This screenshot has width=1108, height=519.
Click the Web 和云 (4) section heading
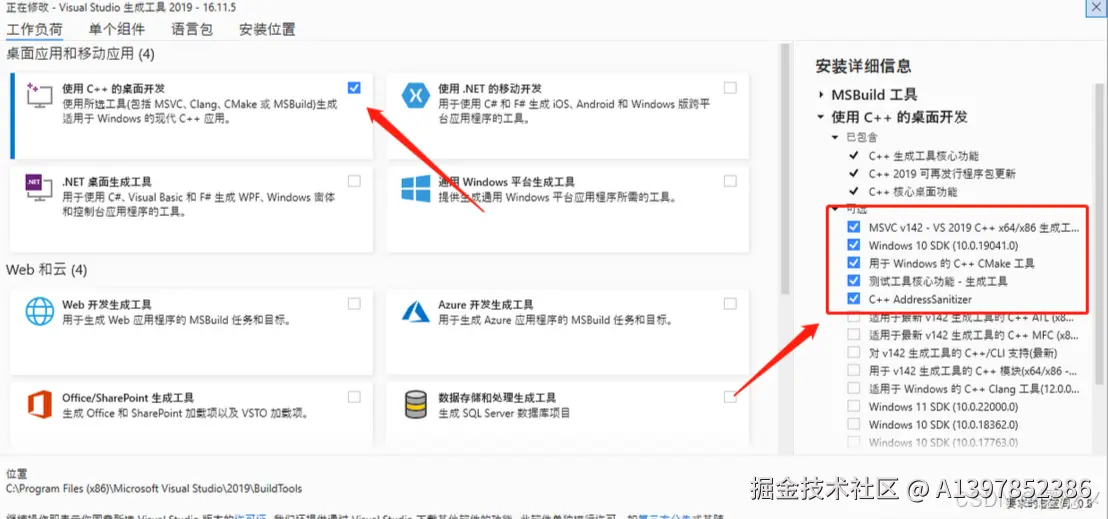point(47,269)
